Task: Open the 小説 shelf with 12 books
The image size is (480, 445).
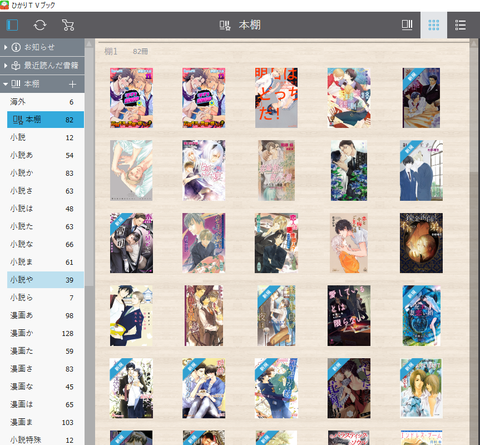Action: pos(42,137)
